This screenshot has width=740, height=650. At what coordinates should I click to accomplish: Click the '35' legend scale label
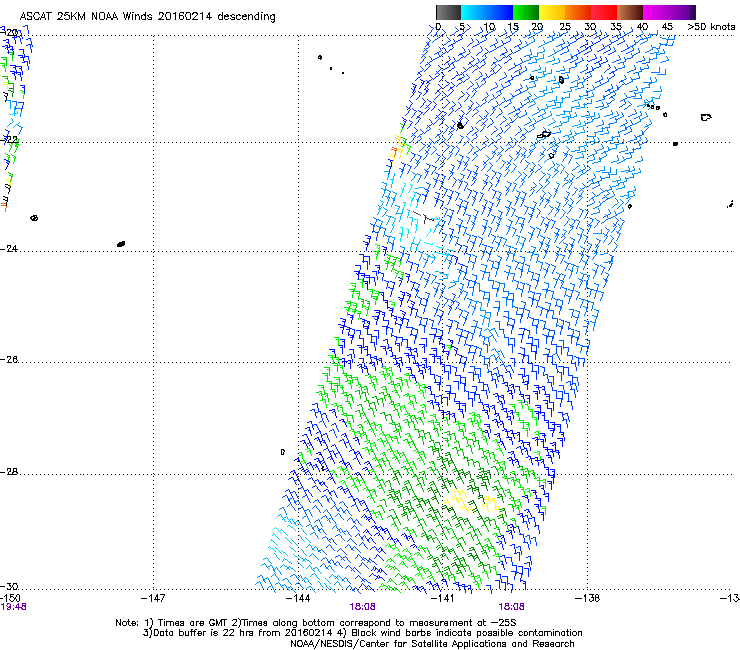click(616, 27)
